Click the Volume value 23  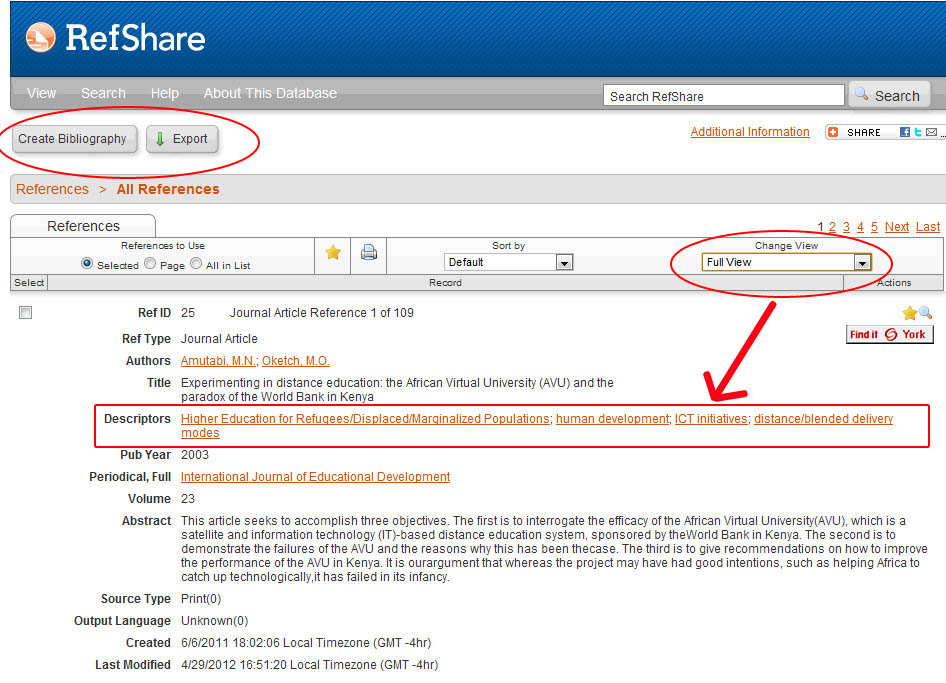coord(188,499)
